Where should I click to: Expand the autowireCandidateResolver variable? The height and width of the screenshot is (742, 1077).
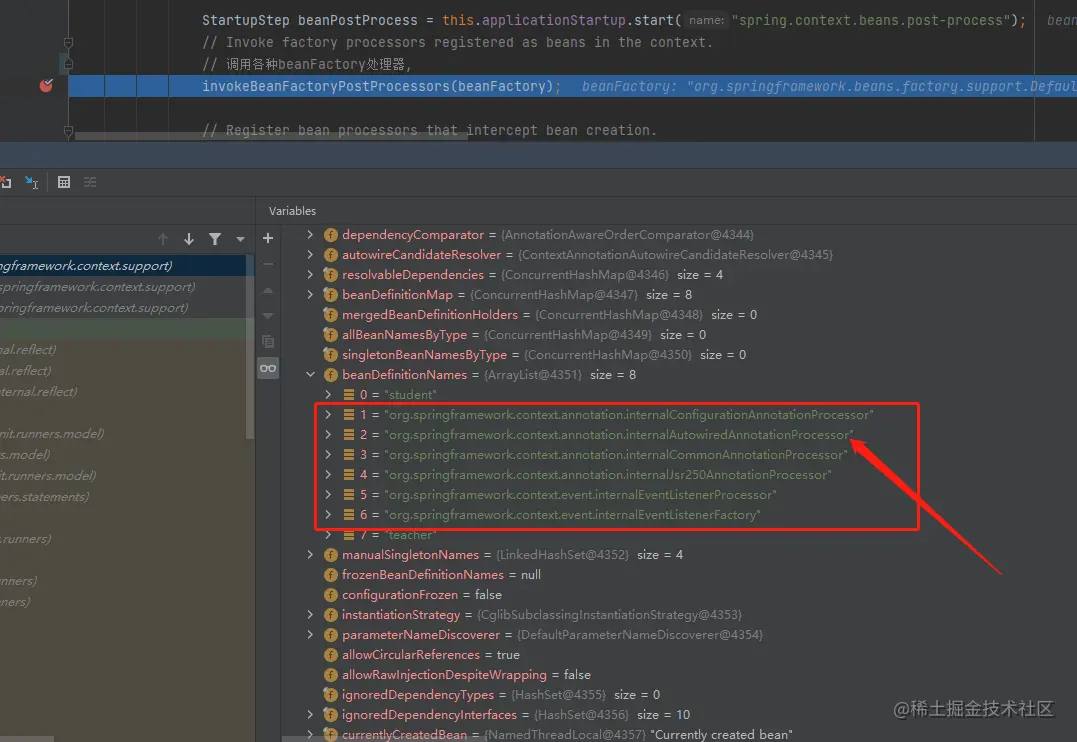pyautogui.click(x=310, y=255)
